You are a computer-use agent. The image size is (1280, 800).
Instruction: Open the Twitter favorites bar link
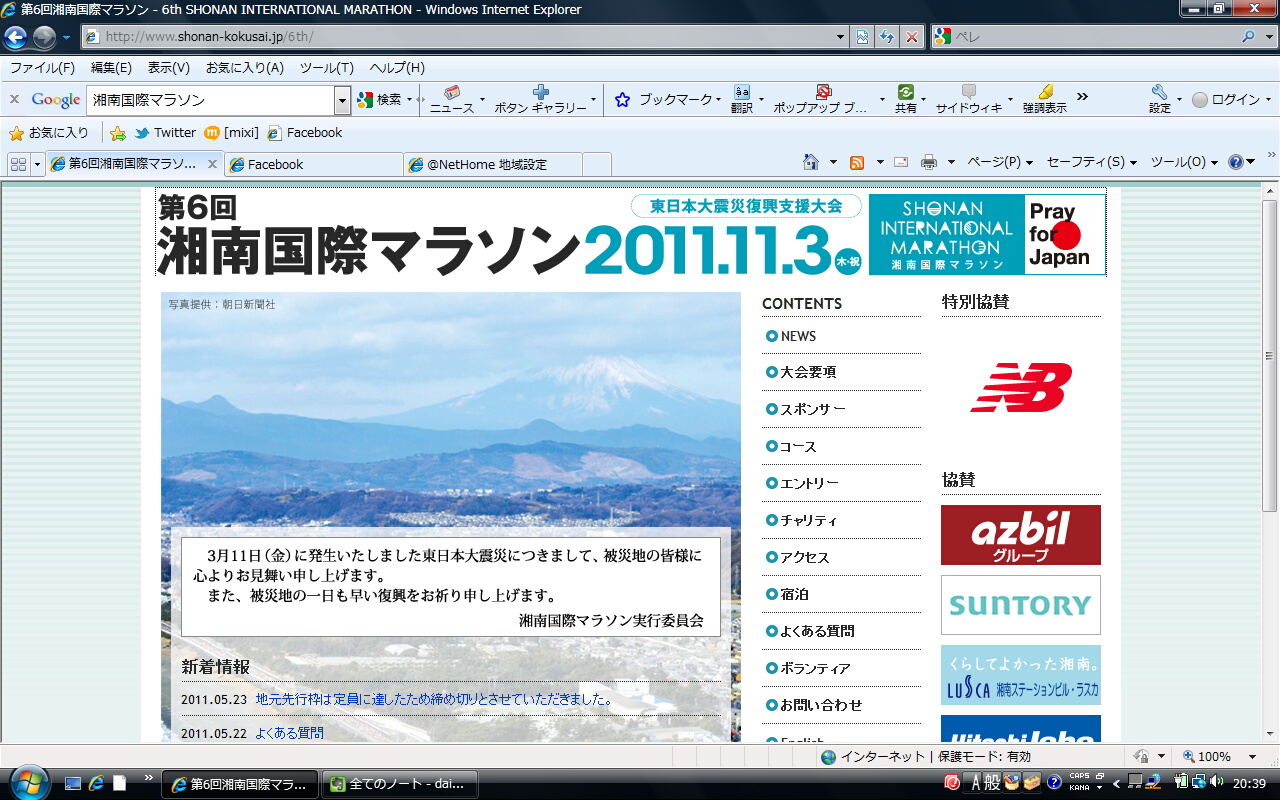point(165,133)
